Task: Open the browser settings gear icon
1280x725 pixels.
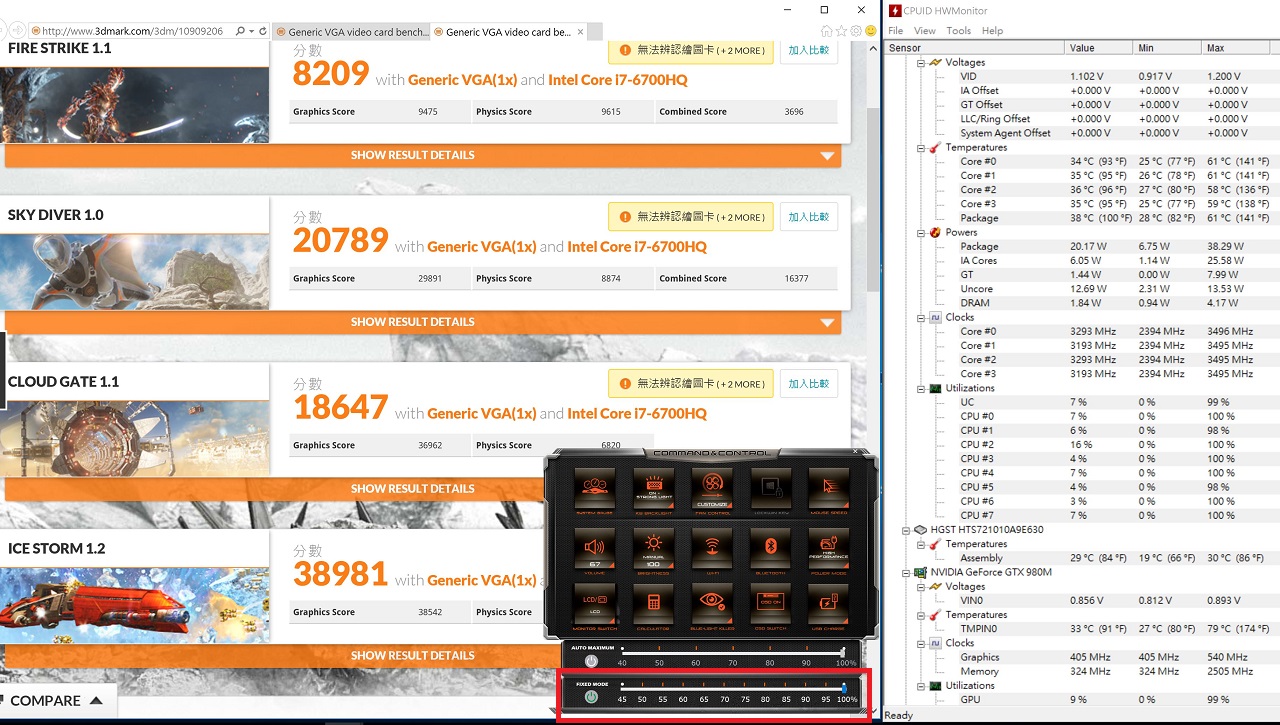Action: (855, 31)
